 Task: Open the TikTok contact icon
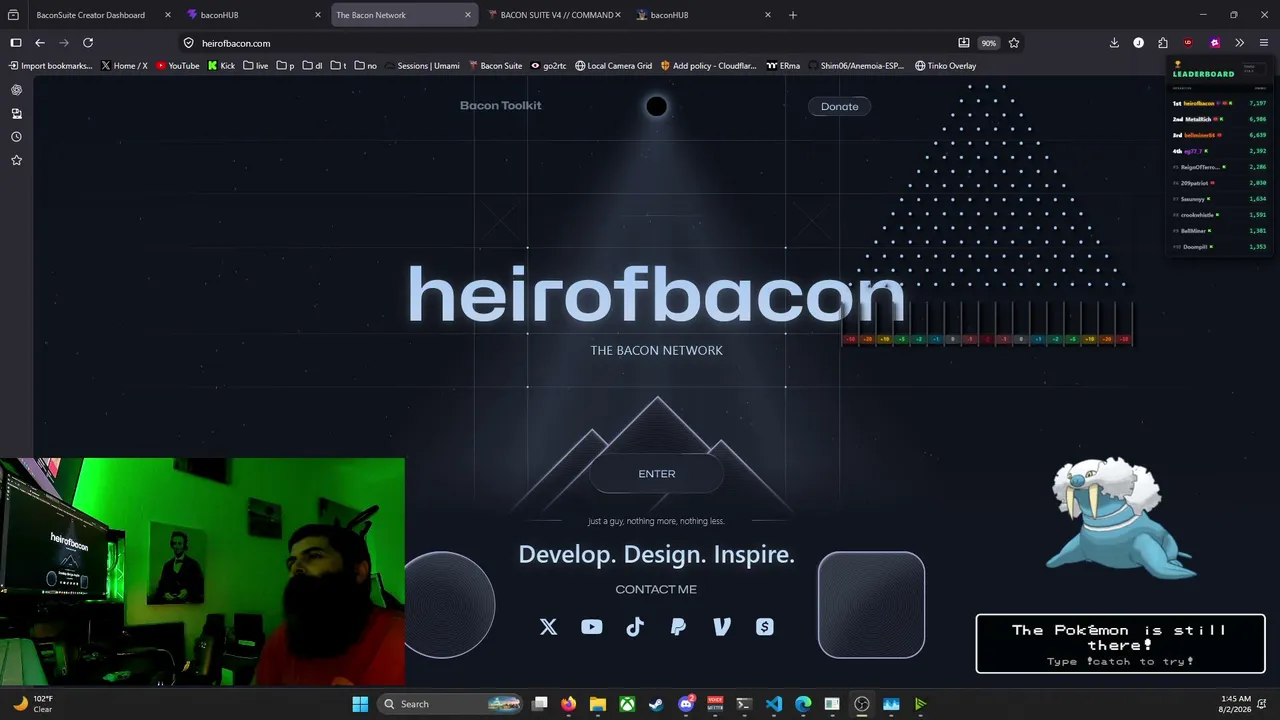pyautogui.click(x=635, y=627)
